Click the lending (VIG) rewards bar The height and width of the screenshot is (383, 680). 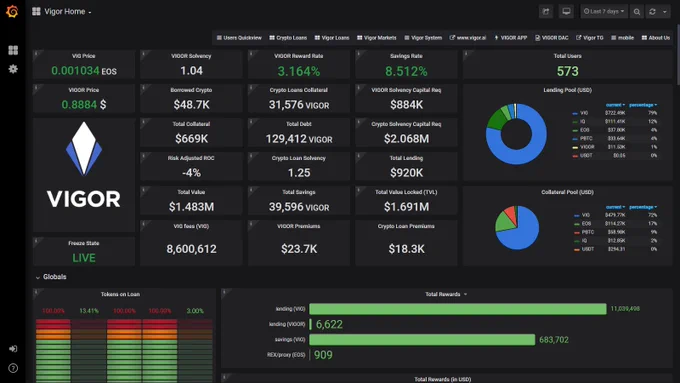click(458, 309)
